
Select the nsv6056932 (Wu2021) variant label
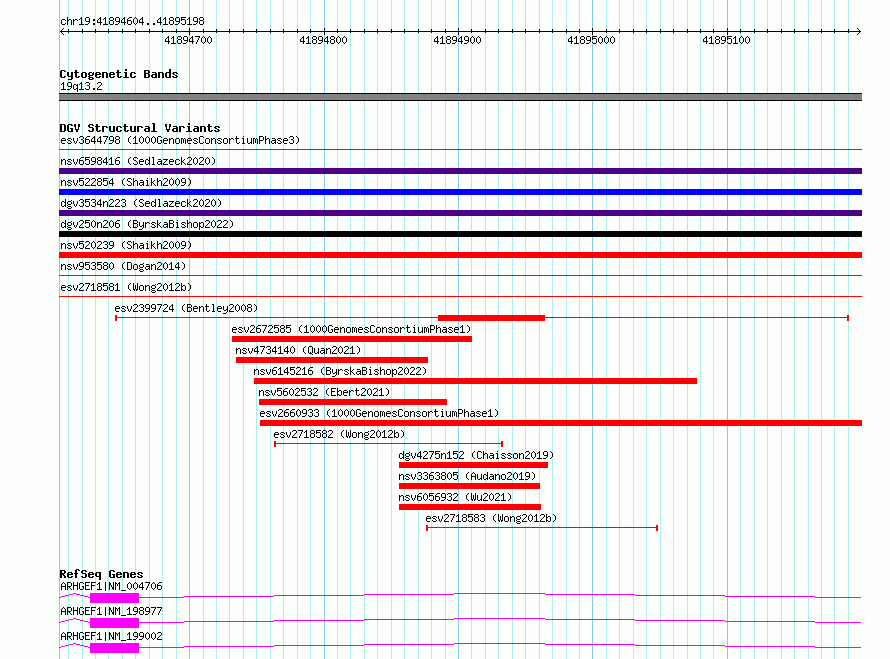(x=455, y=497)
